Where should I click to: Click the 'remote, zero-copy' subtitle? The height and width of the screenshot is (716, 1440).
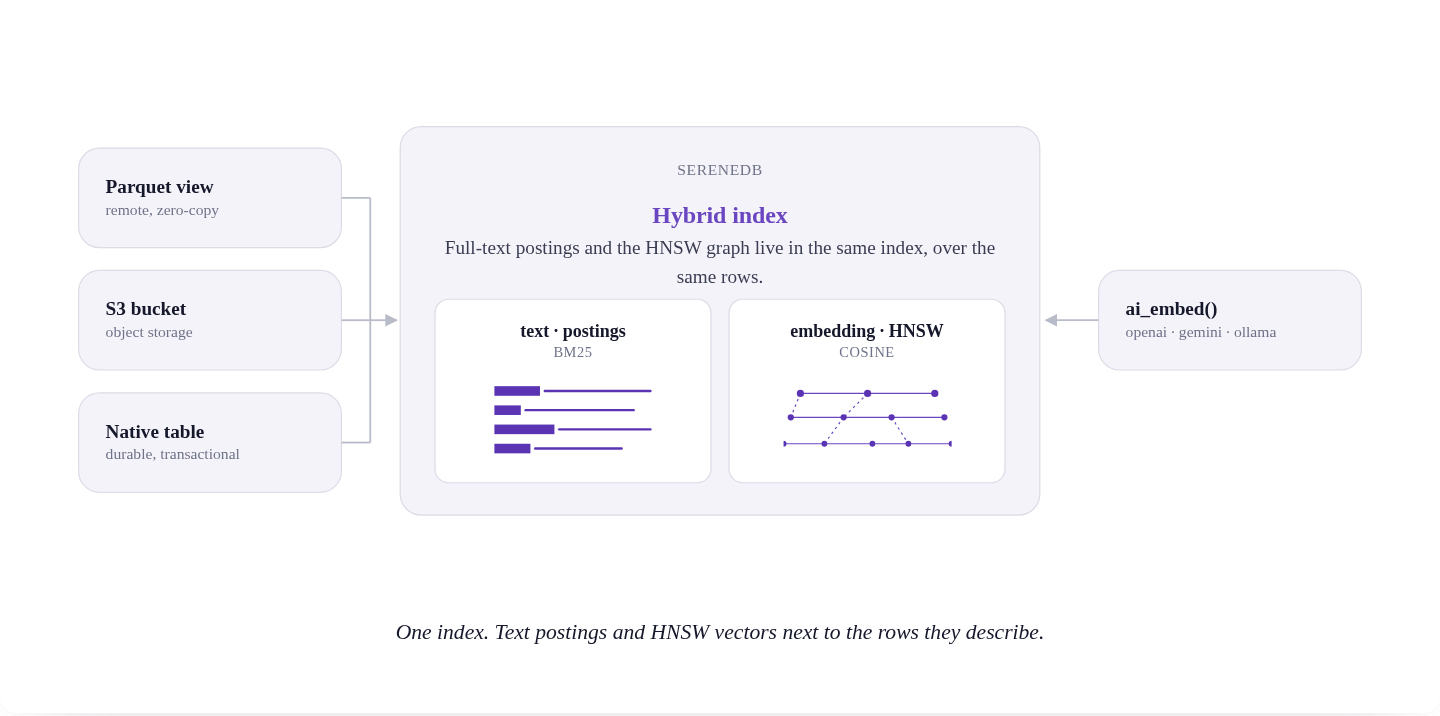(162, 210)
